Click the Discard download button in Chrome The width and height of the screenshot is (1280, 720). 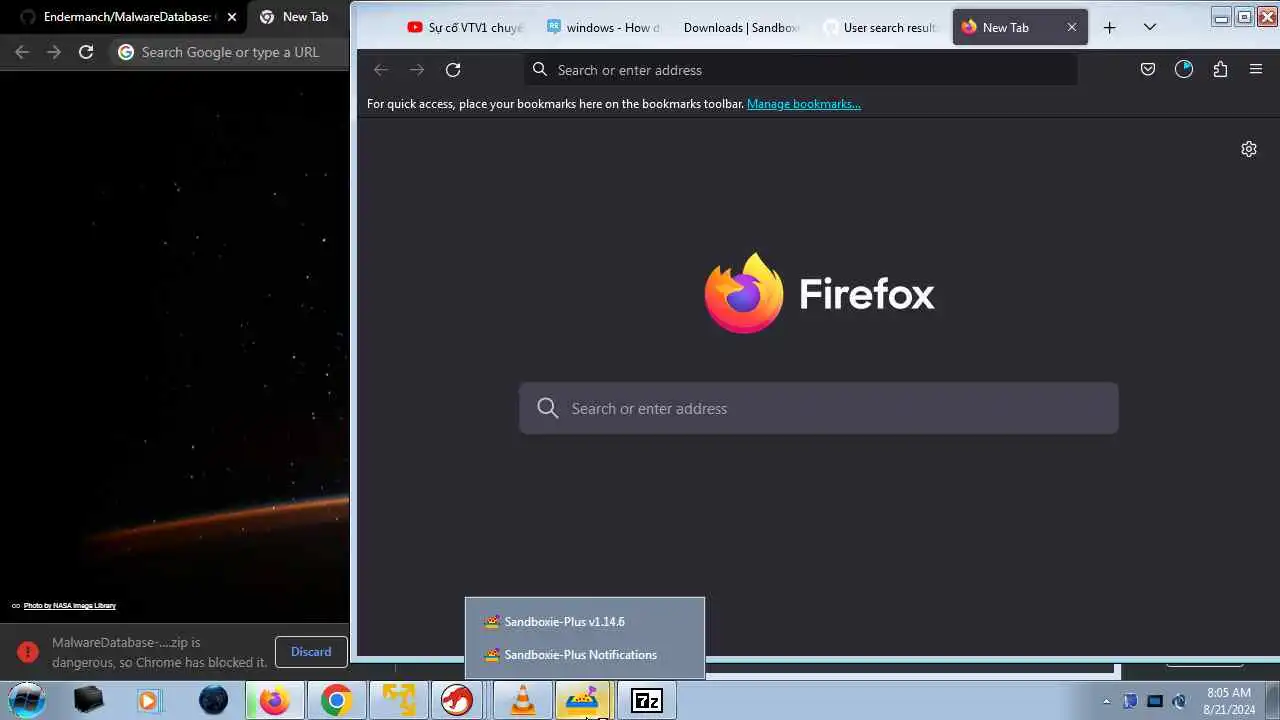point(311,652)
